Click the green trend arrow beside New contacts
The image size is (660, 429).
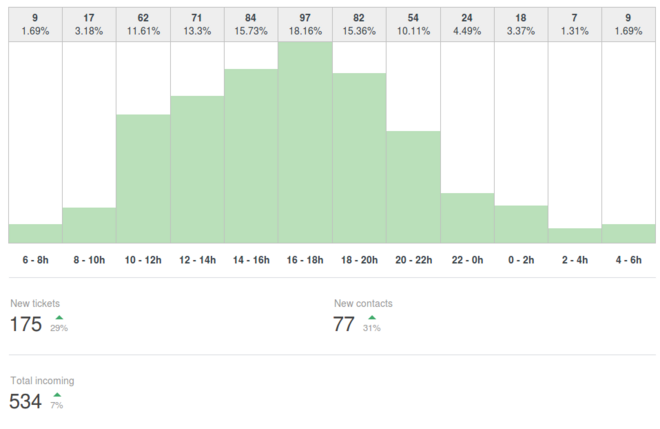click(x=372, y=317)
